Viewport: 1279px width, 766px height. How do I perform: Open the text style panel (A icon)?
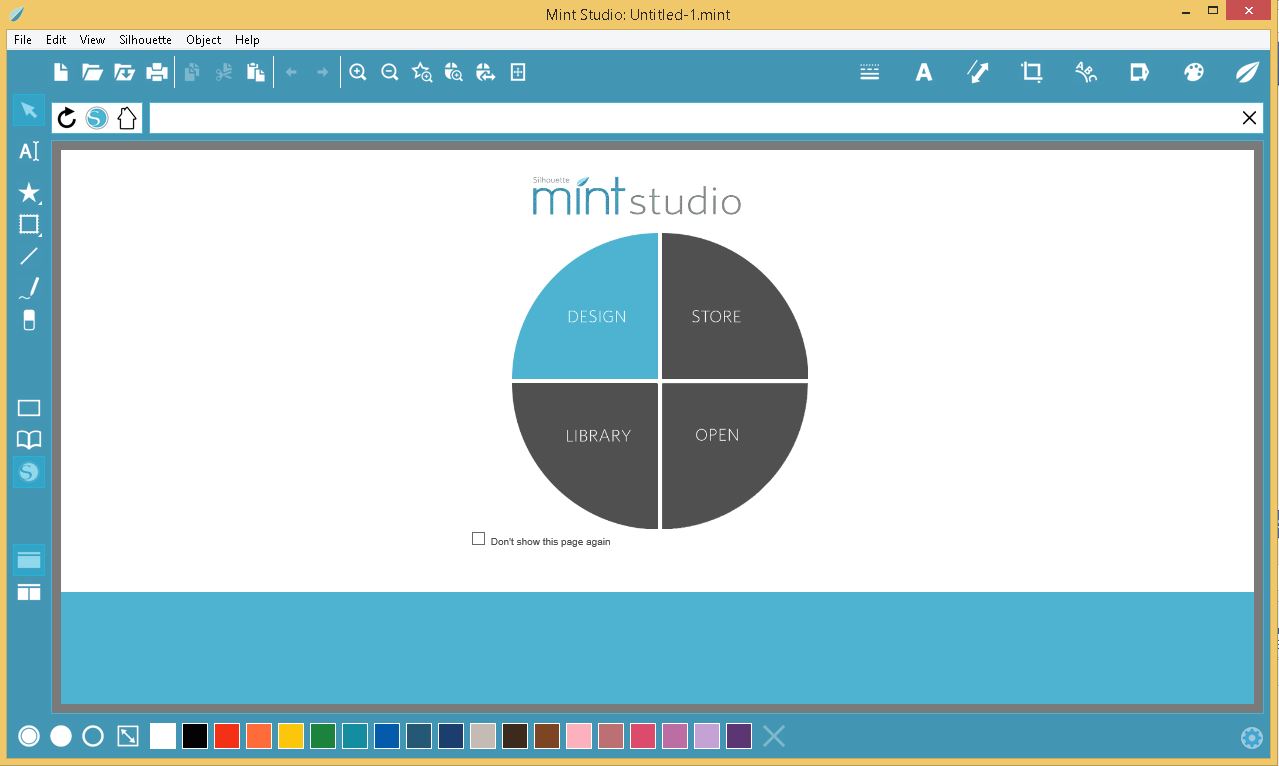(924, 72)
